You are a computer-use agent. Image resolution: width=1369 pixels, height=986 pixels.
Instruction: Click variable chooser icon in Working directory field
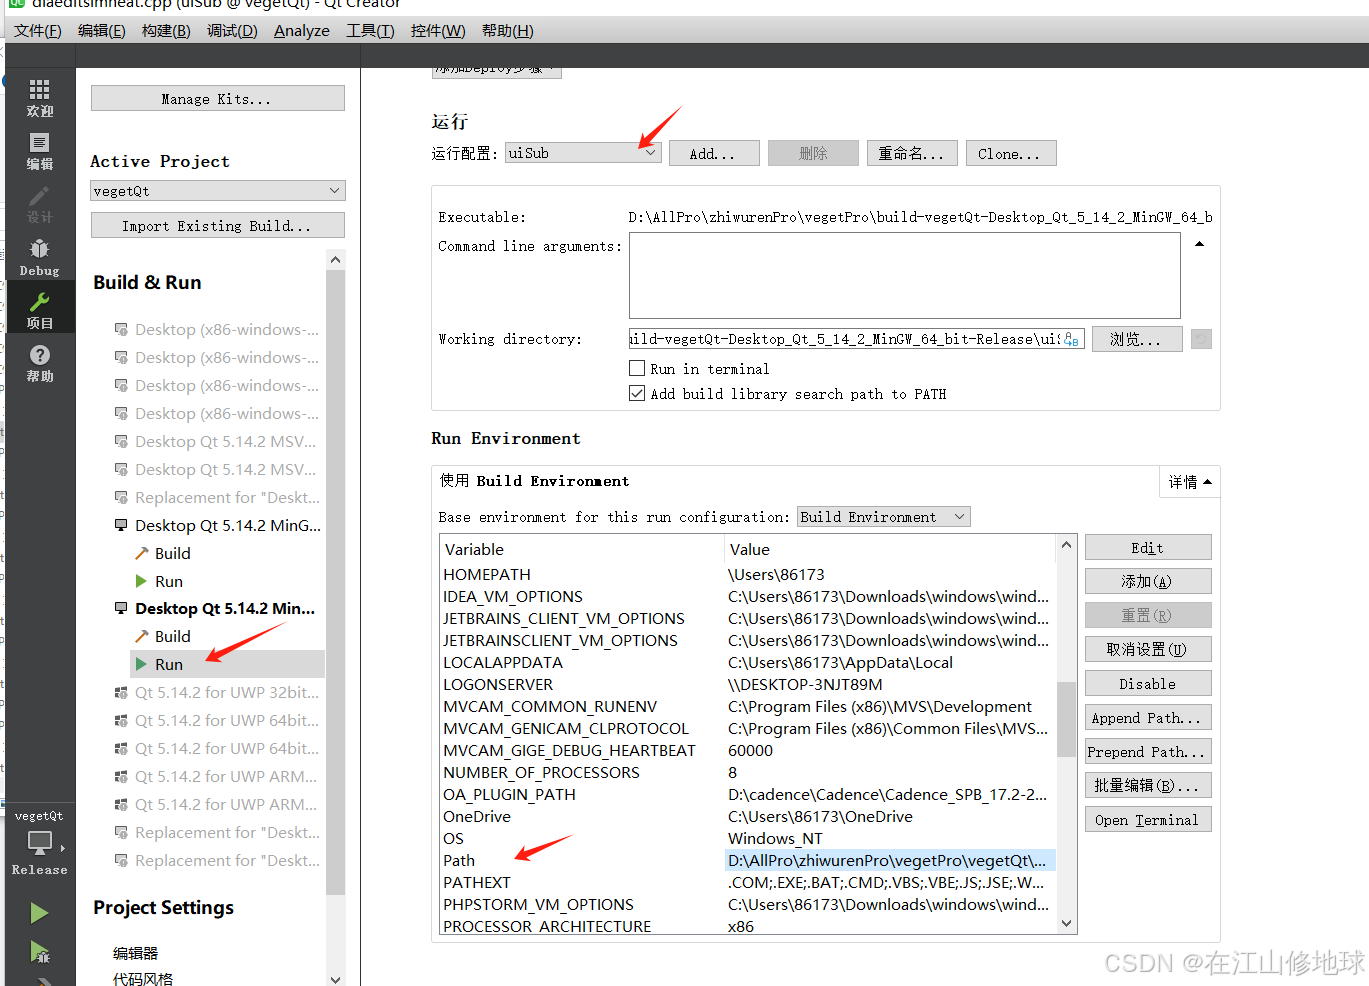[x=1071, y=339]
